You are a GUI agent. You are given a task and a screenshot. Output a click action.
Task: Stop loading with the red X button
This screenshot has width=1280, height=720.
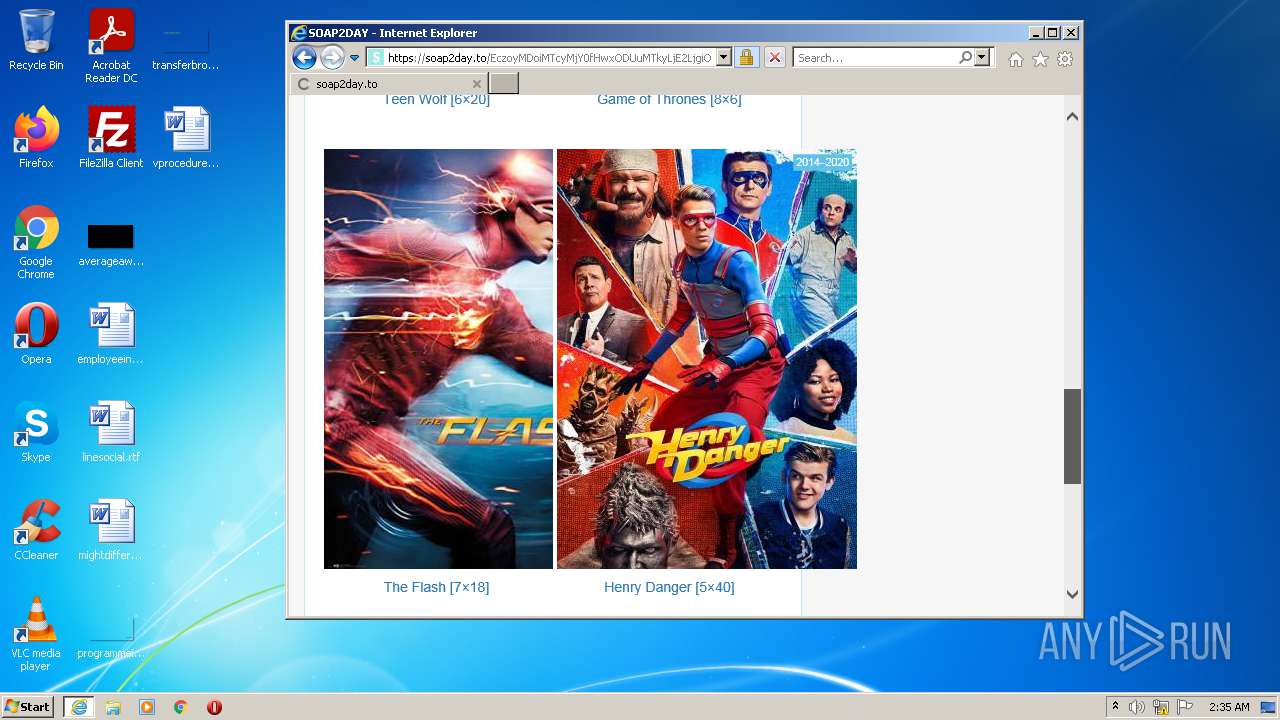pyautogui.click(x=774, y=58)
